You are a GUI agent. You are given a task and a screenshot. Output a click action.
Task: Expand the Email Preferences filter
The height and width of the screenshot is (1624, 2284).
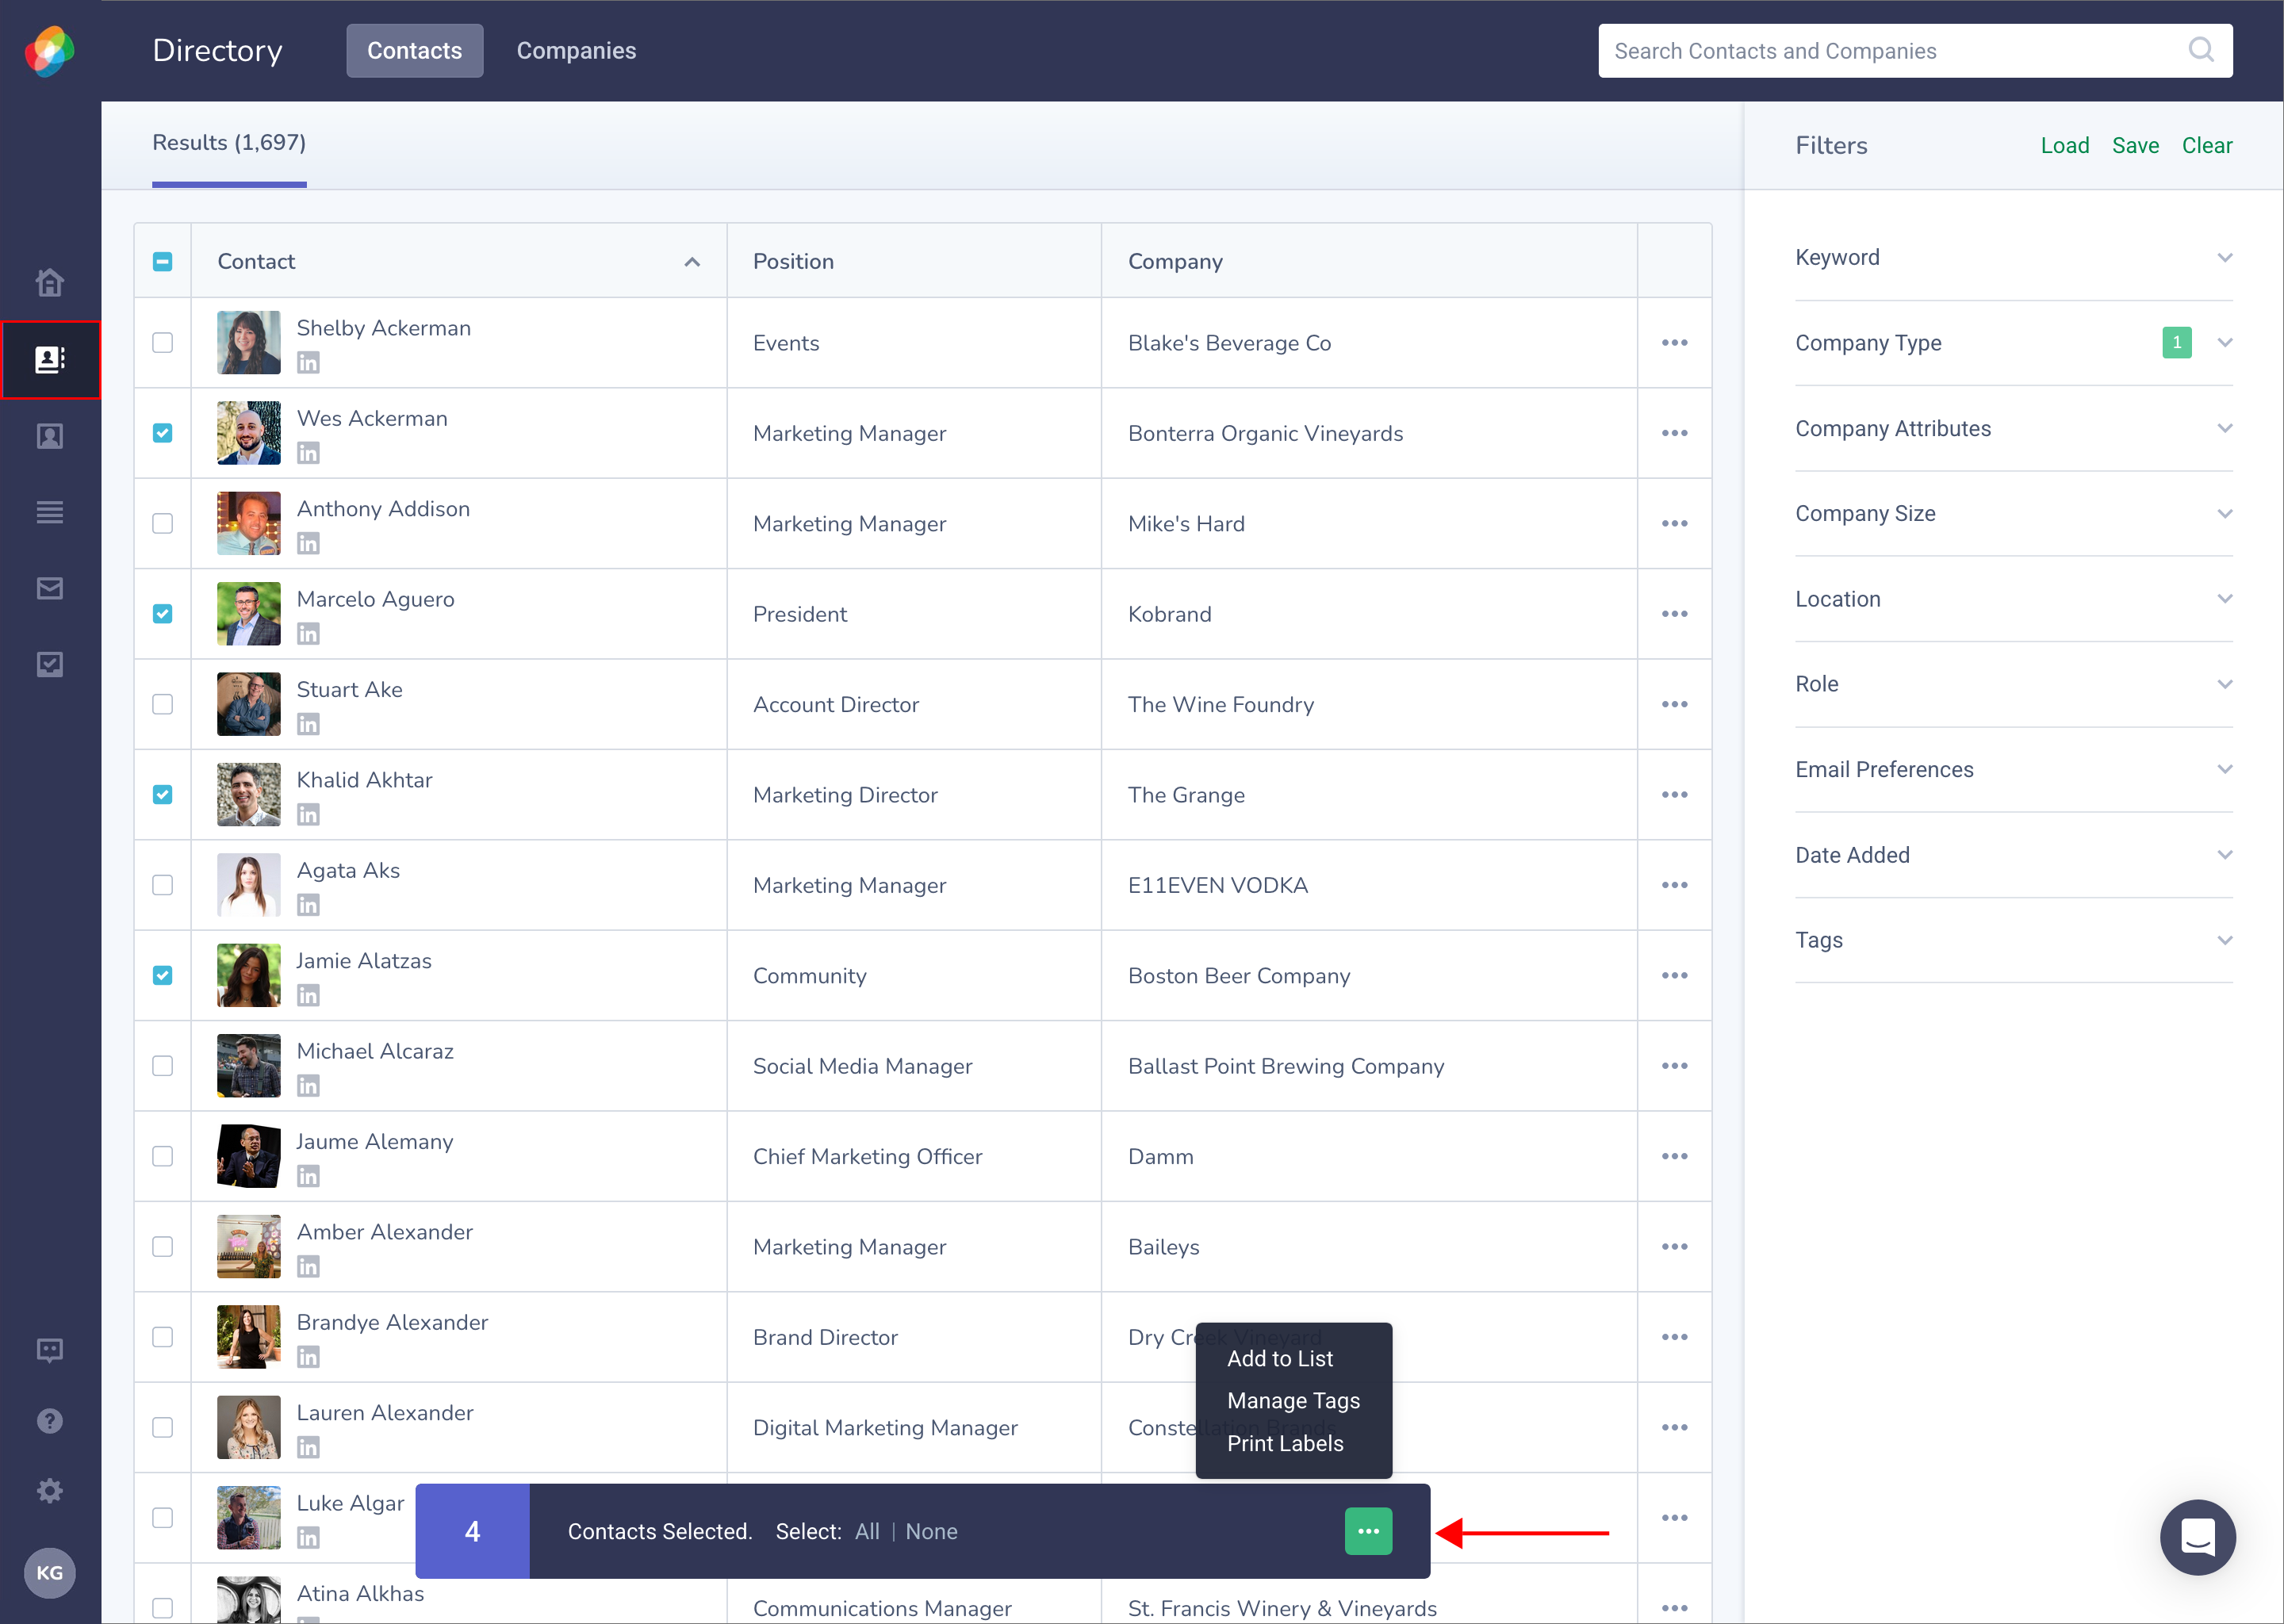coord(2014,770)
